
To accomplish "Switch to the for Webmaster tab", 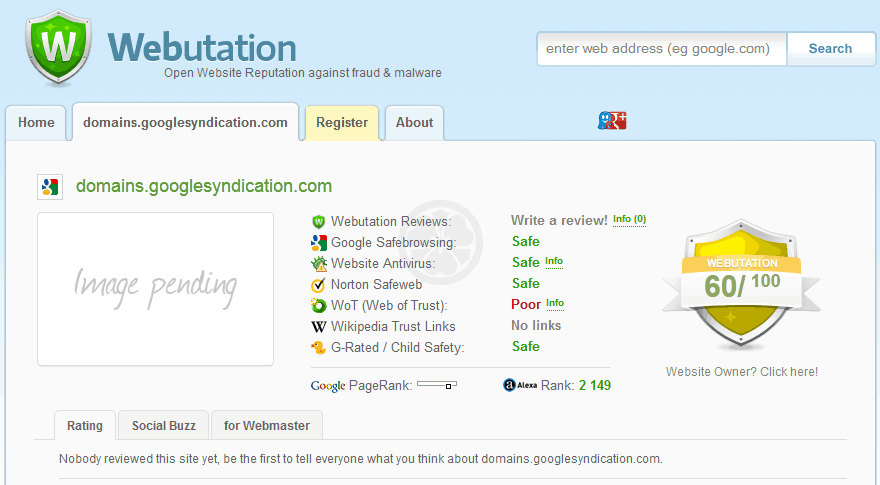I will [x=267, y=425].
